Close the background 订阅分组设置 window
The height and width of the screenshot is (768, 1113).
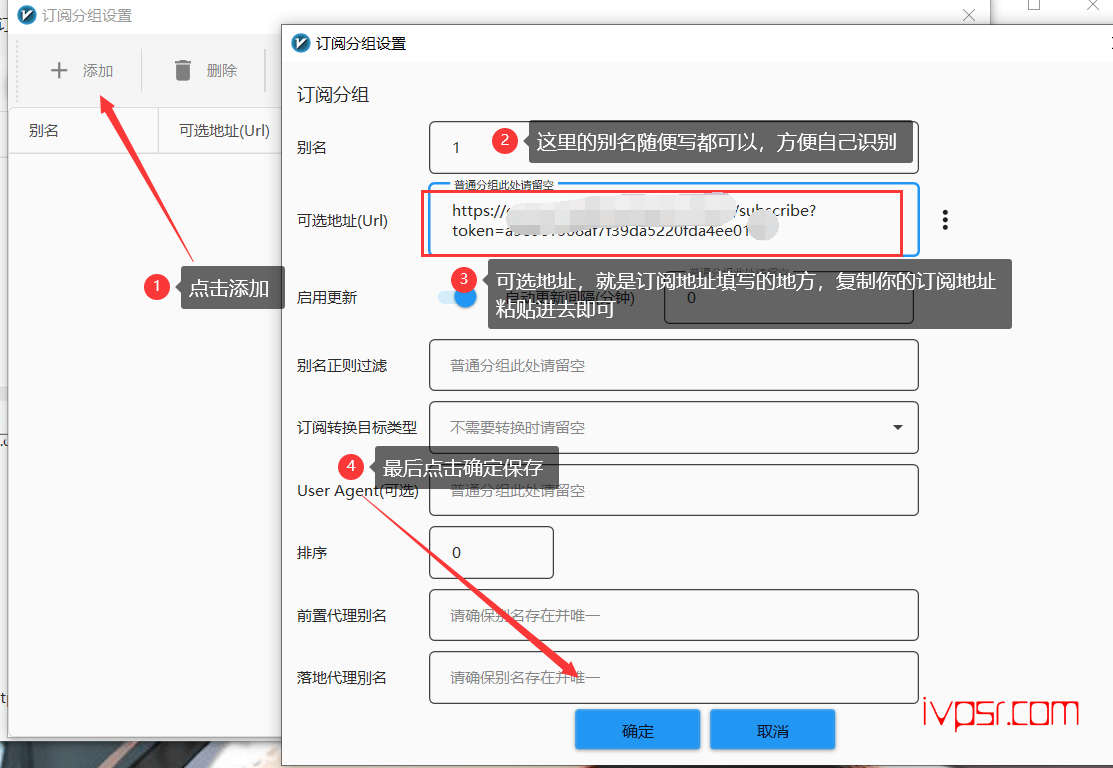(x=968, y=15)
